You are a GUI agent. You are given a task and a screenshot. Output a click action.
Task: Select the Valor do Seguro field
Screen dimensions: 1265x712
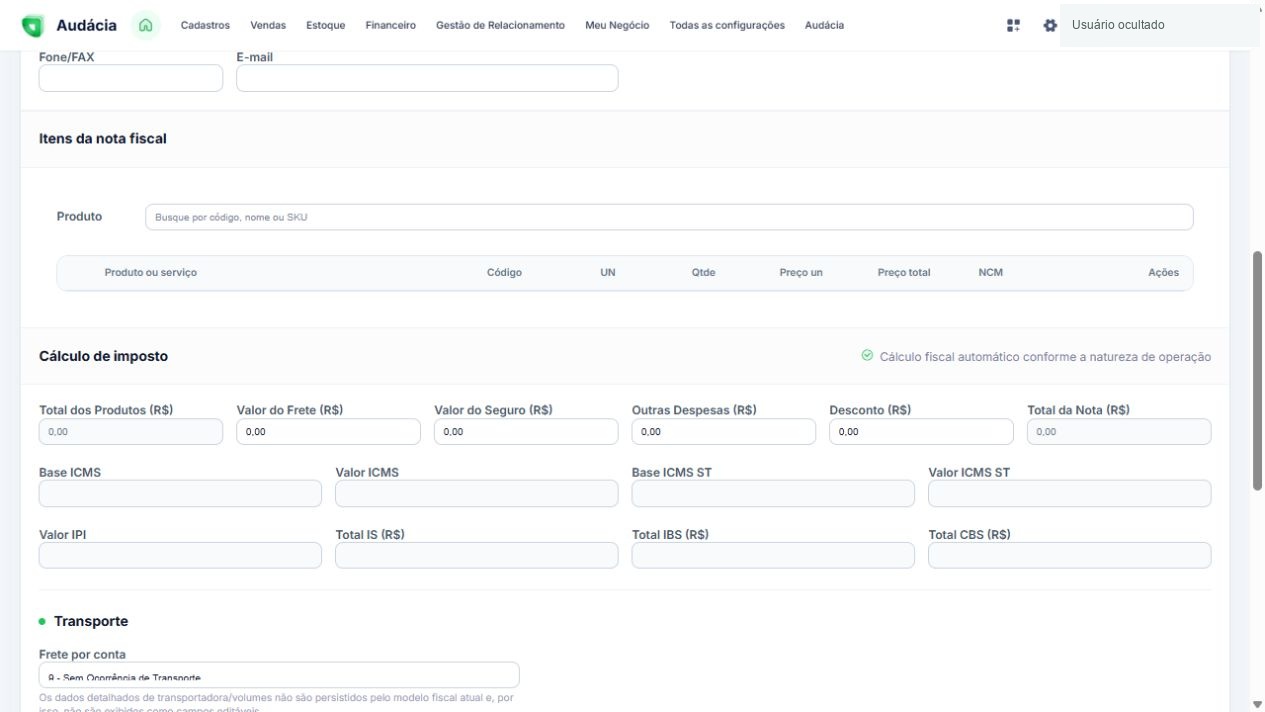click(x=526, y=432)
